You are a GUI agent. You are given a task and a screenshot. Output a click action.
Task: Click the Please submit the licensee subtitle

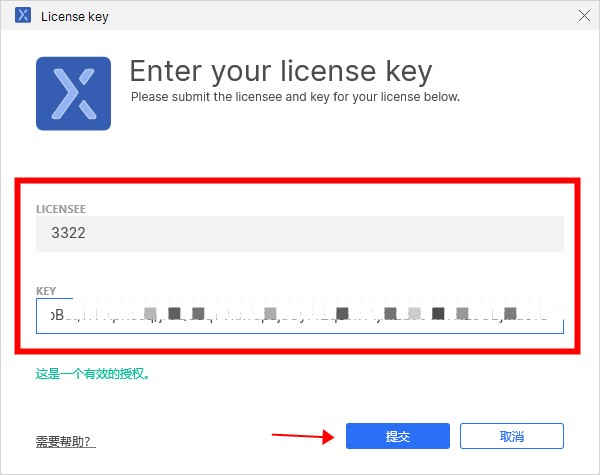(x=295, y=97)
